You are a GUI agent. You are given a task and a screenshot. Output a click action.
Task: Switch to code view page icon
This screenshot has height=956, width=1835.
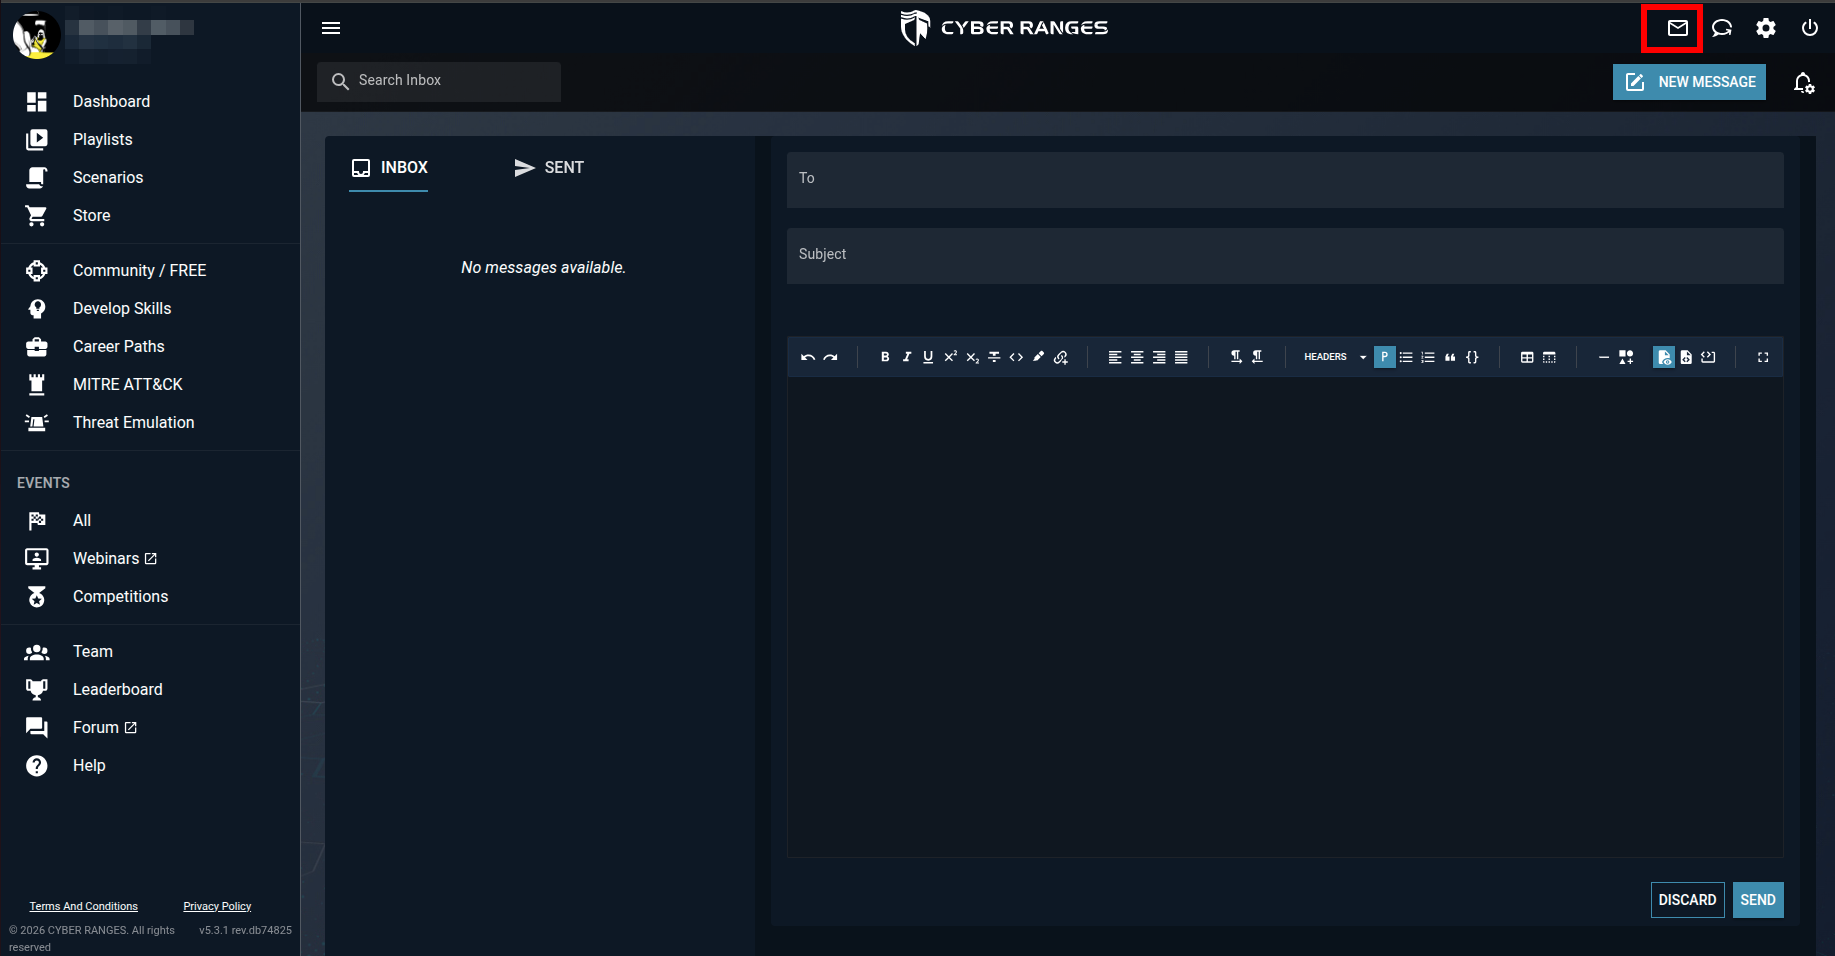point(1686,357)
